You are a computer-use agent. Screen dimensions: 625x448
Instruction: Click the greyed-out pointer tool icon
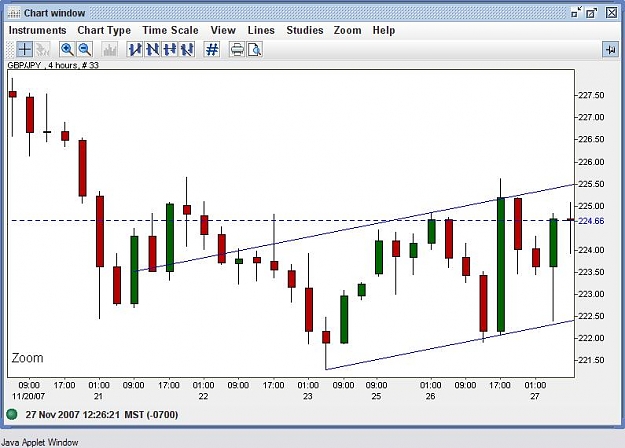(x=42, y=49)
